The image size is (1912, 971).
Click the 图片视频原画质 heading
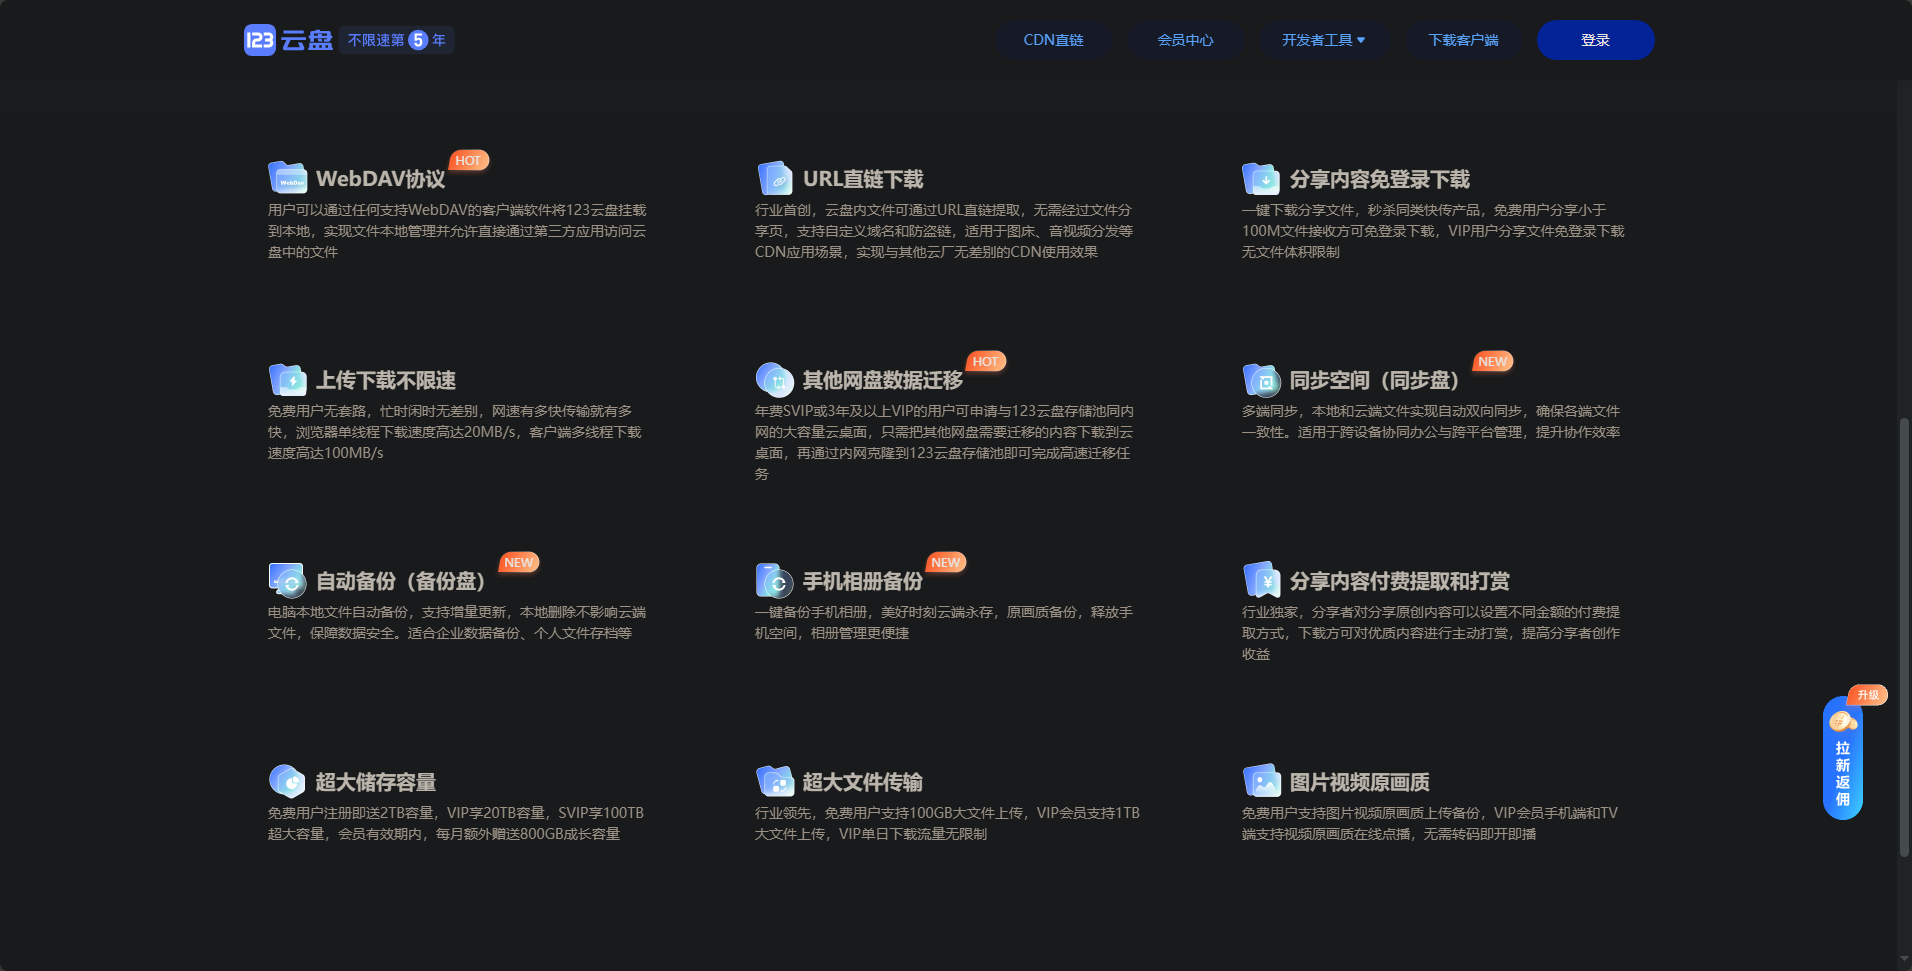point(1360,782)
